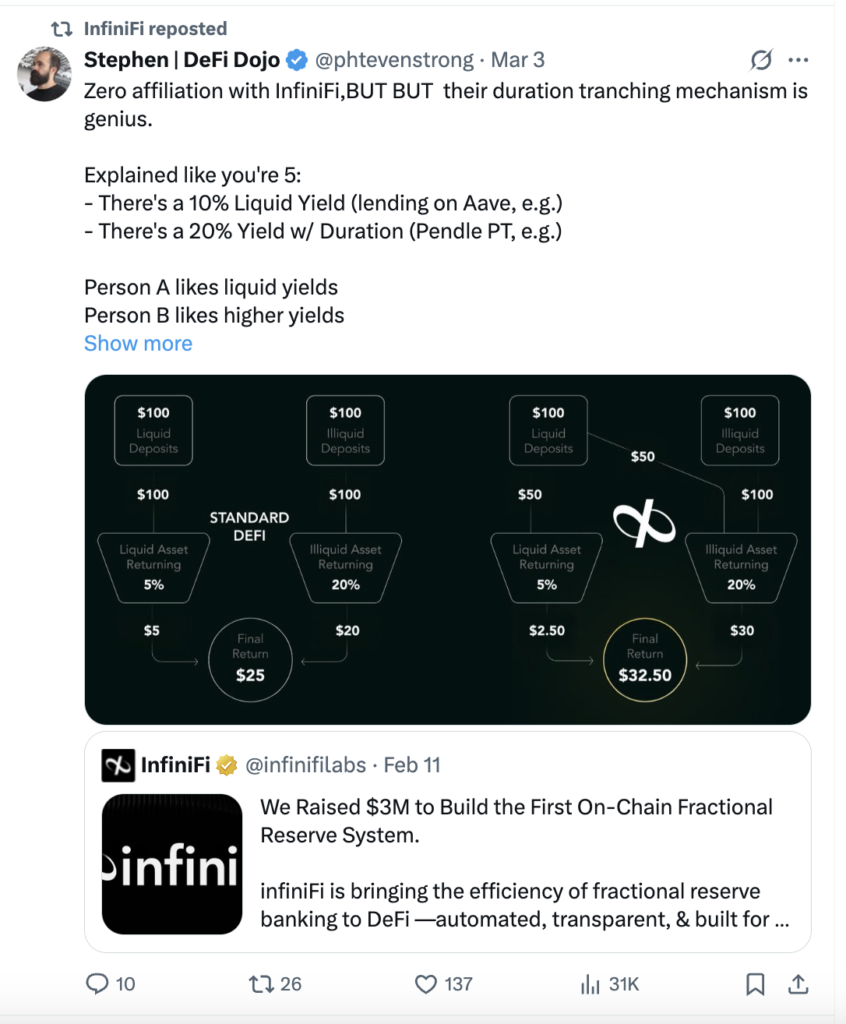Screen dimensions: 846x1024
Task: Open Stephen's profile avatar
Action: point(44,73)
